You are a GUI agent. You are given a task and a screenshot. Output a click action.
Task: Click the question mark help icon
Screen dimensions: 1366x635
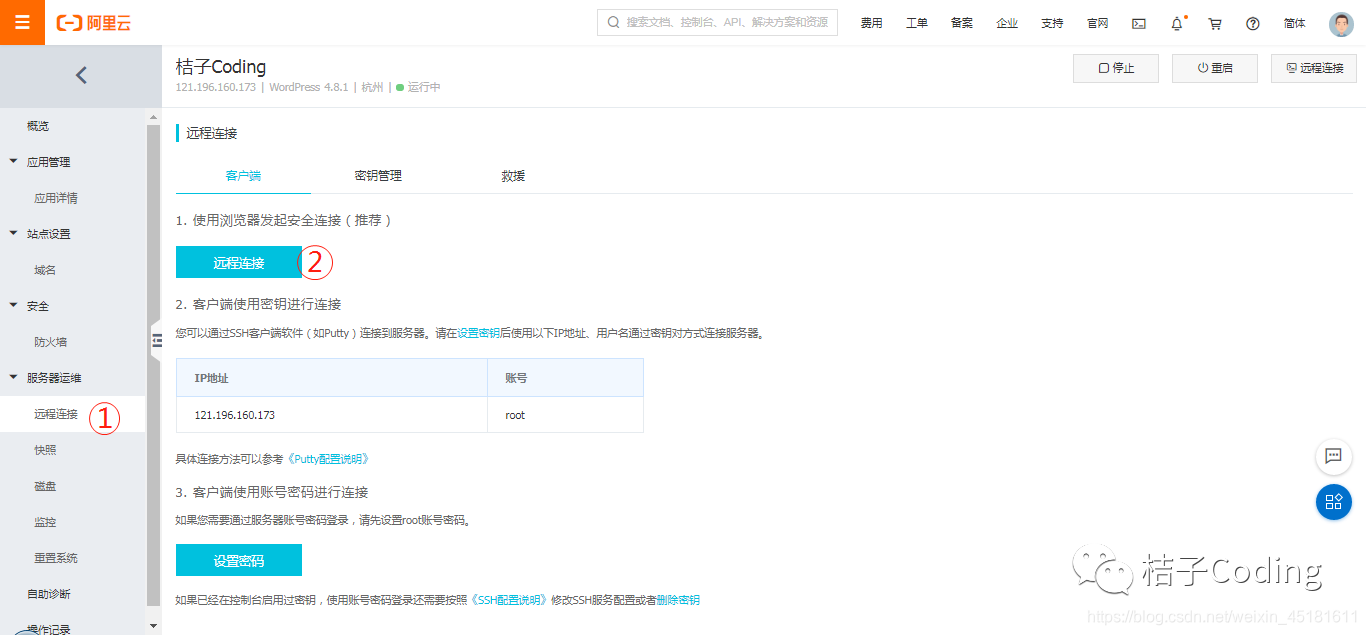click(1252, 22)
